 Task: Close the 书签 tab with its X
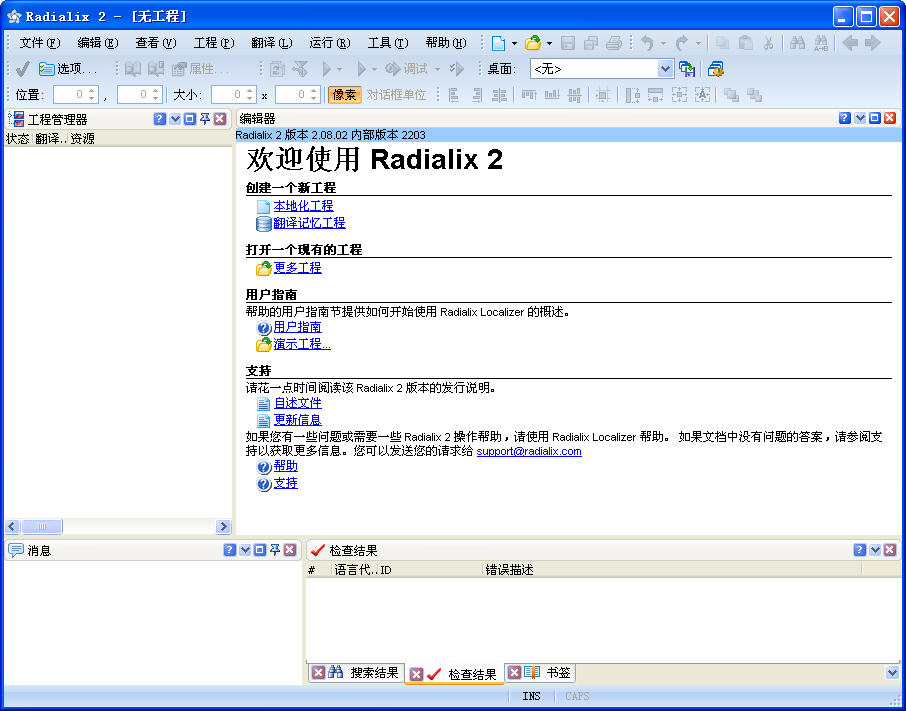(x=514, y=673)
